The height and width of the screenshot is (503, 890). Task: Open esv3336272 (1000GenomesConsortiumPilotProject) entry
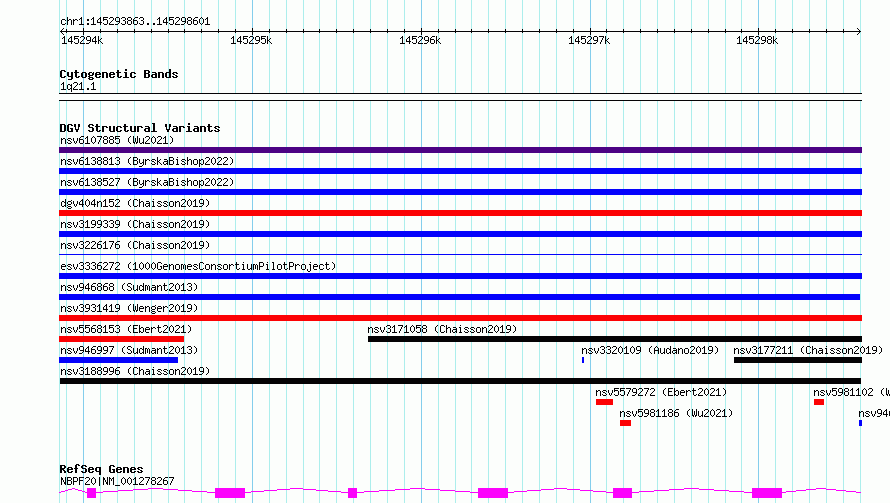(198, 266)
